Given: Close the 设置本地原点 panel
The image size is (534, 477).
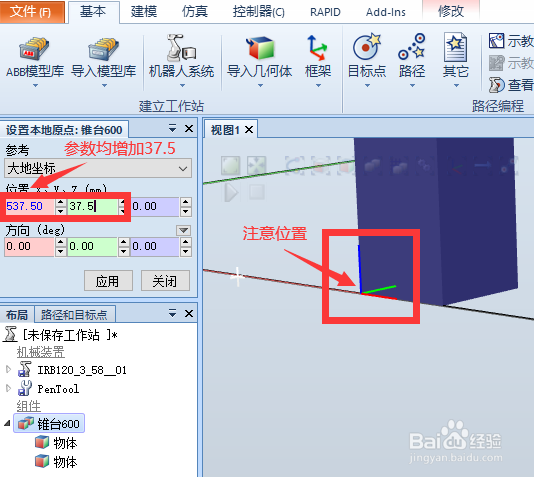Looking at the screenshot, I should (189, 129).
